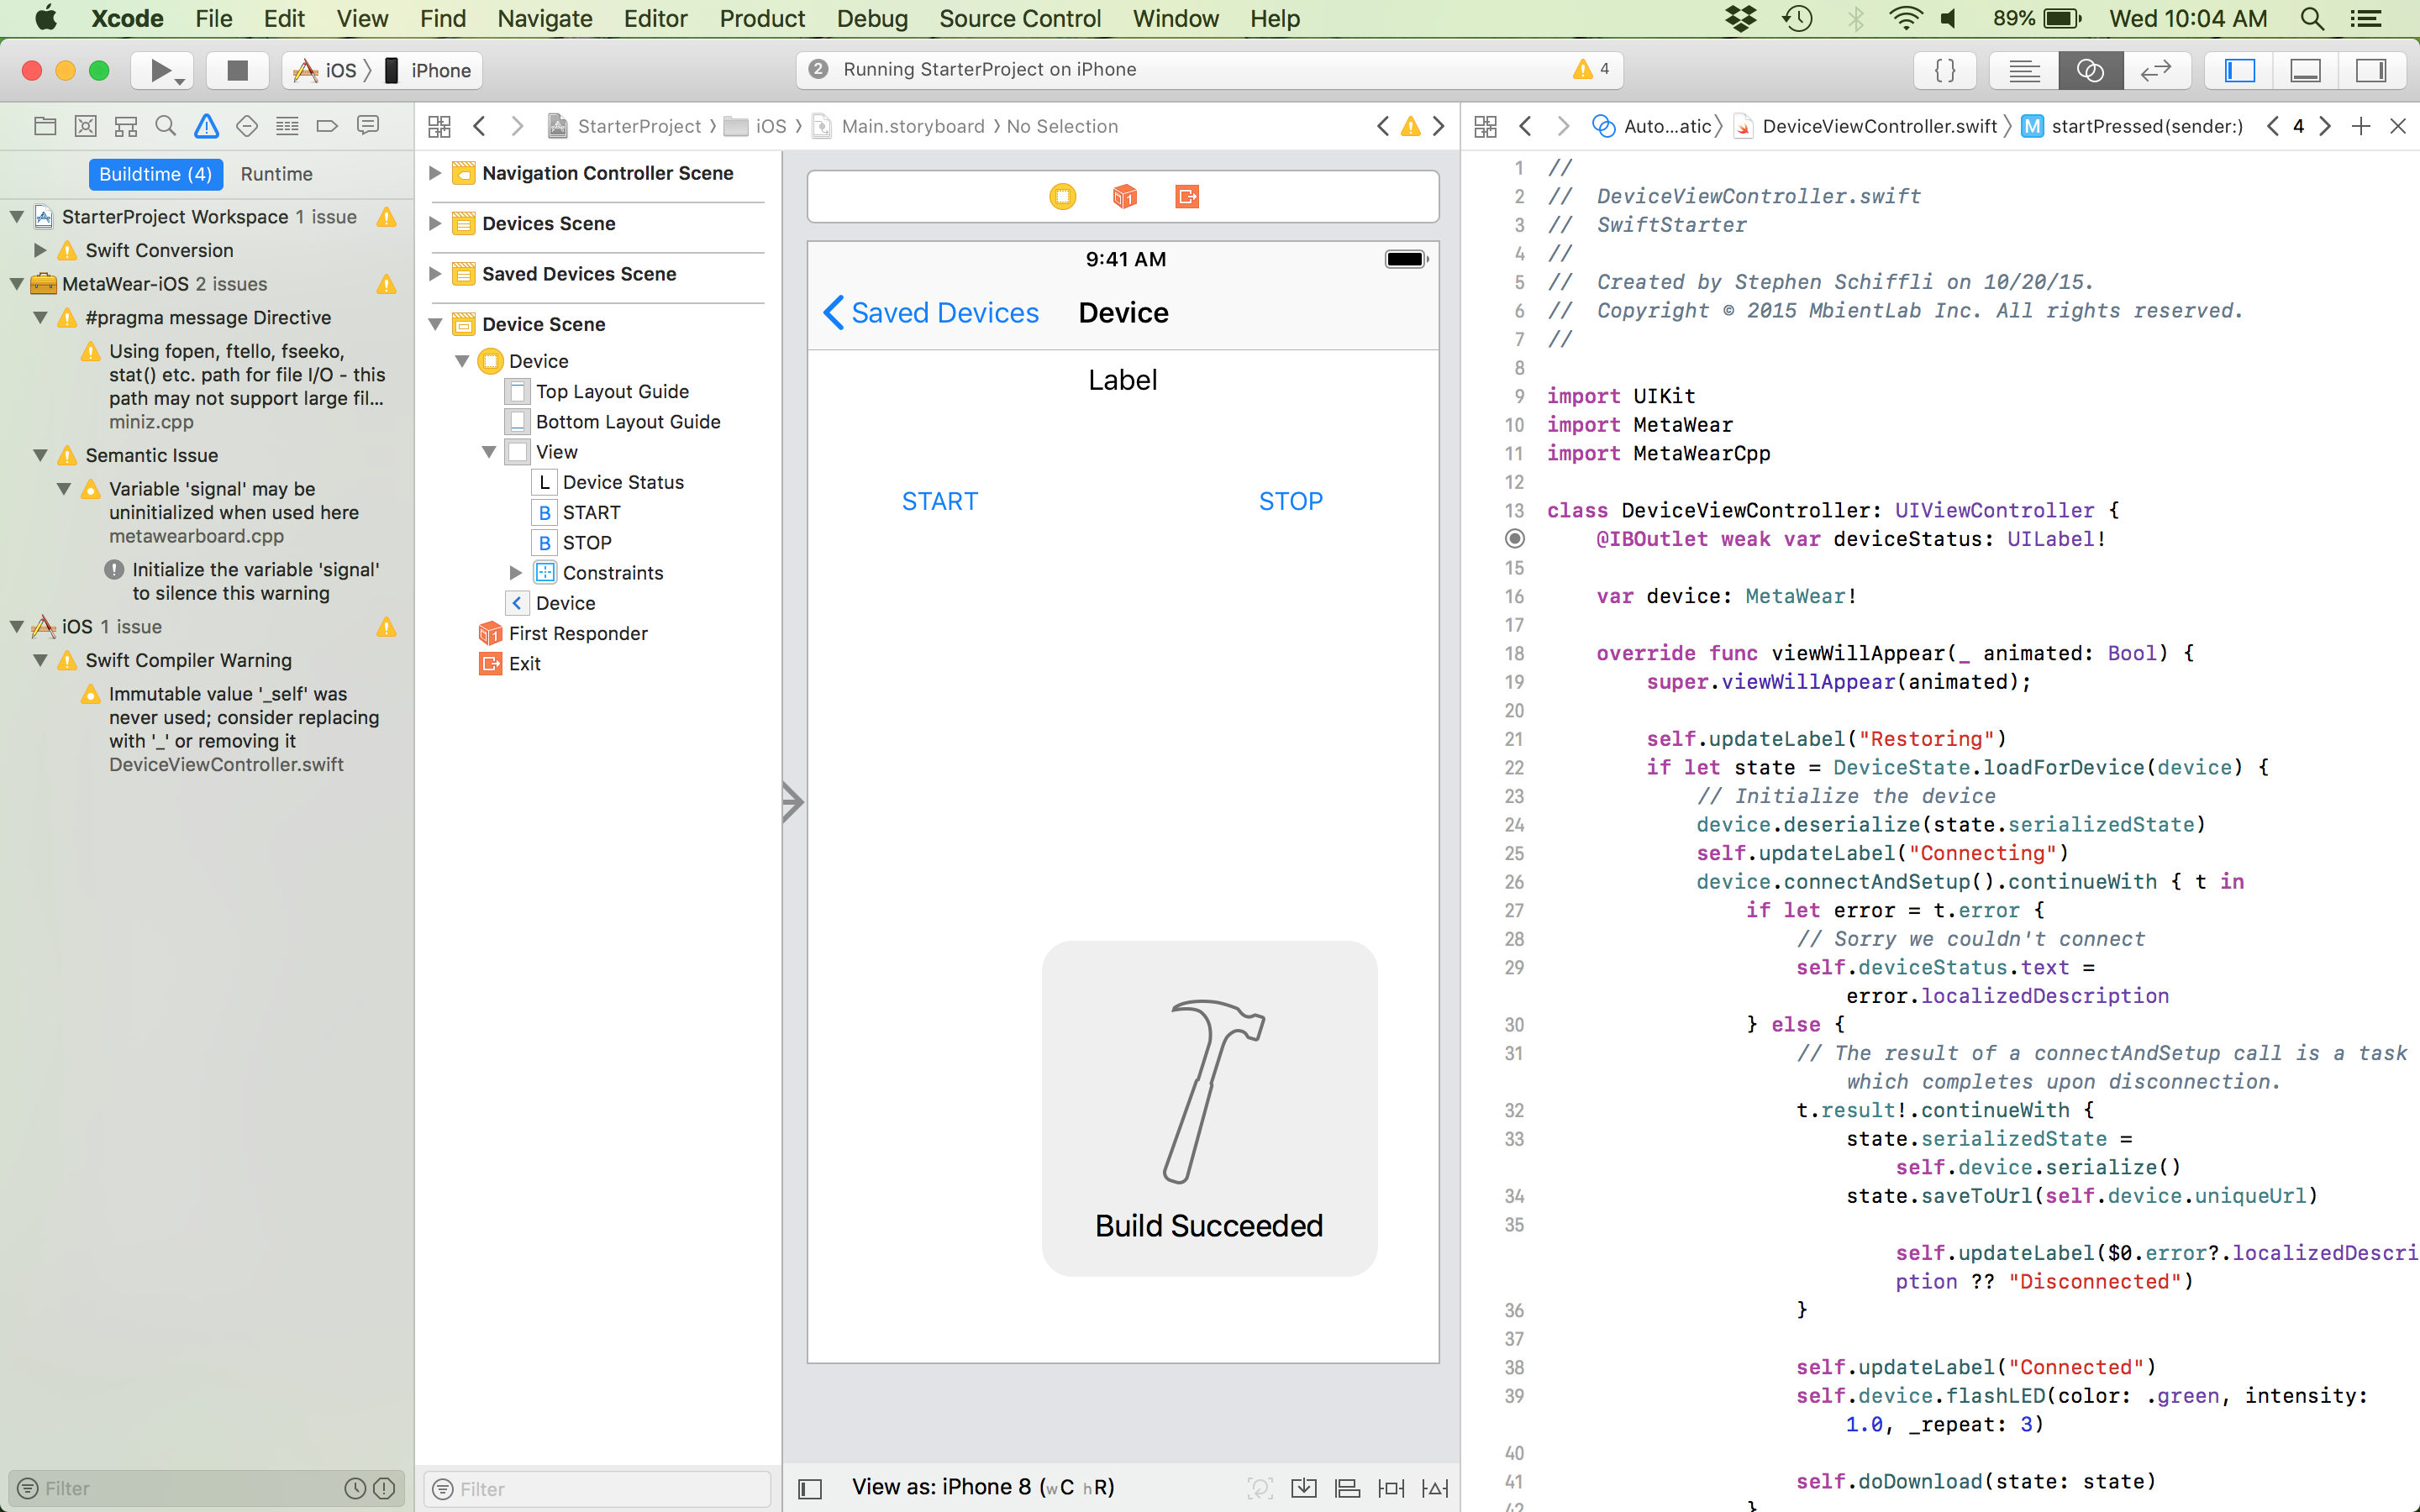The width and height of the screenshot is (2420, 1512).
Task: Click warnings count badge showing 4 issues
Action: point(1587,70)
